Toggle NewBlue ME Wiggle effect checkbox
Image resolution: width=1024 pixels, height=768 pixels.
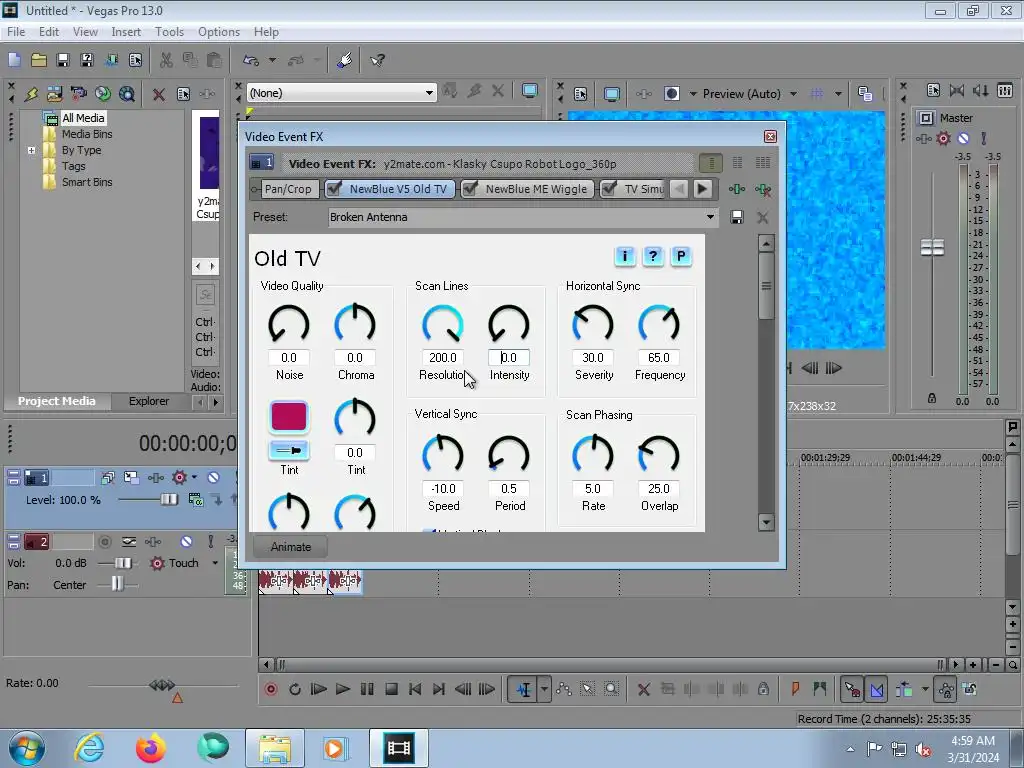(470, 189)
